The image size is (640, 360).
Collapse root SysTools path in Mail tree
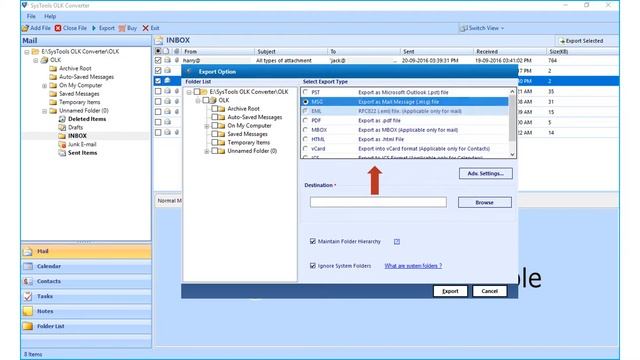click(27, 52)
